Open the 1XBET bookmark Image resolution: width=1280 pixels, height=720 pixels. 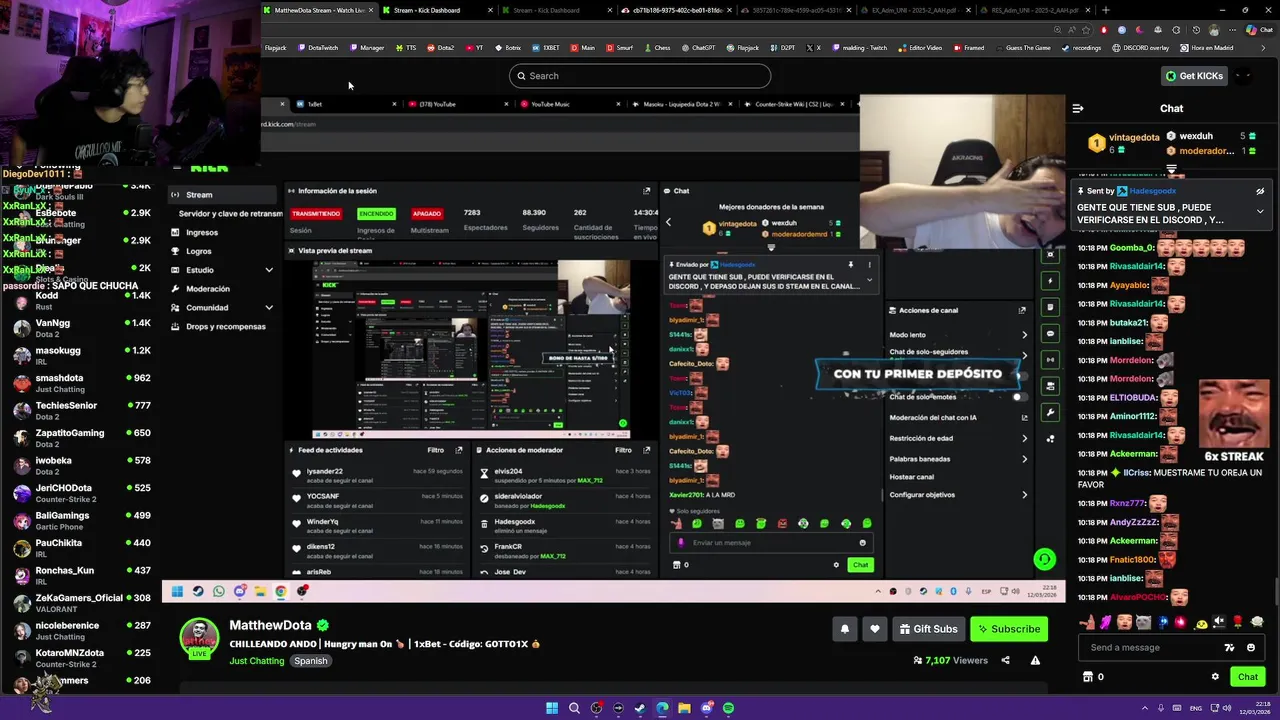(545, 48)
